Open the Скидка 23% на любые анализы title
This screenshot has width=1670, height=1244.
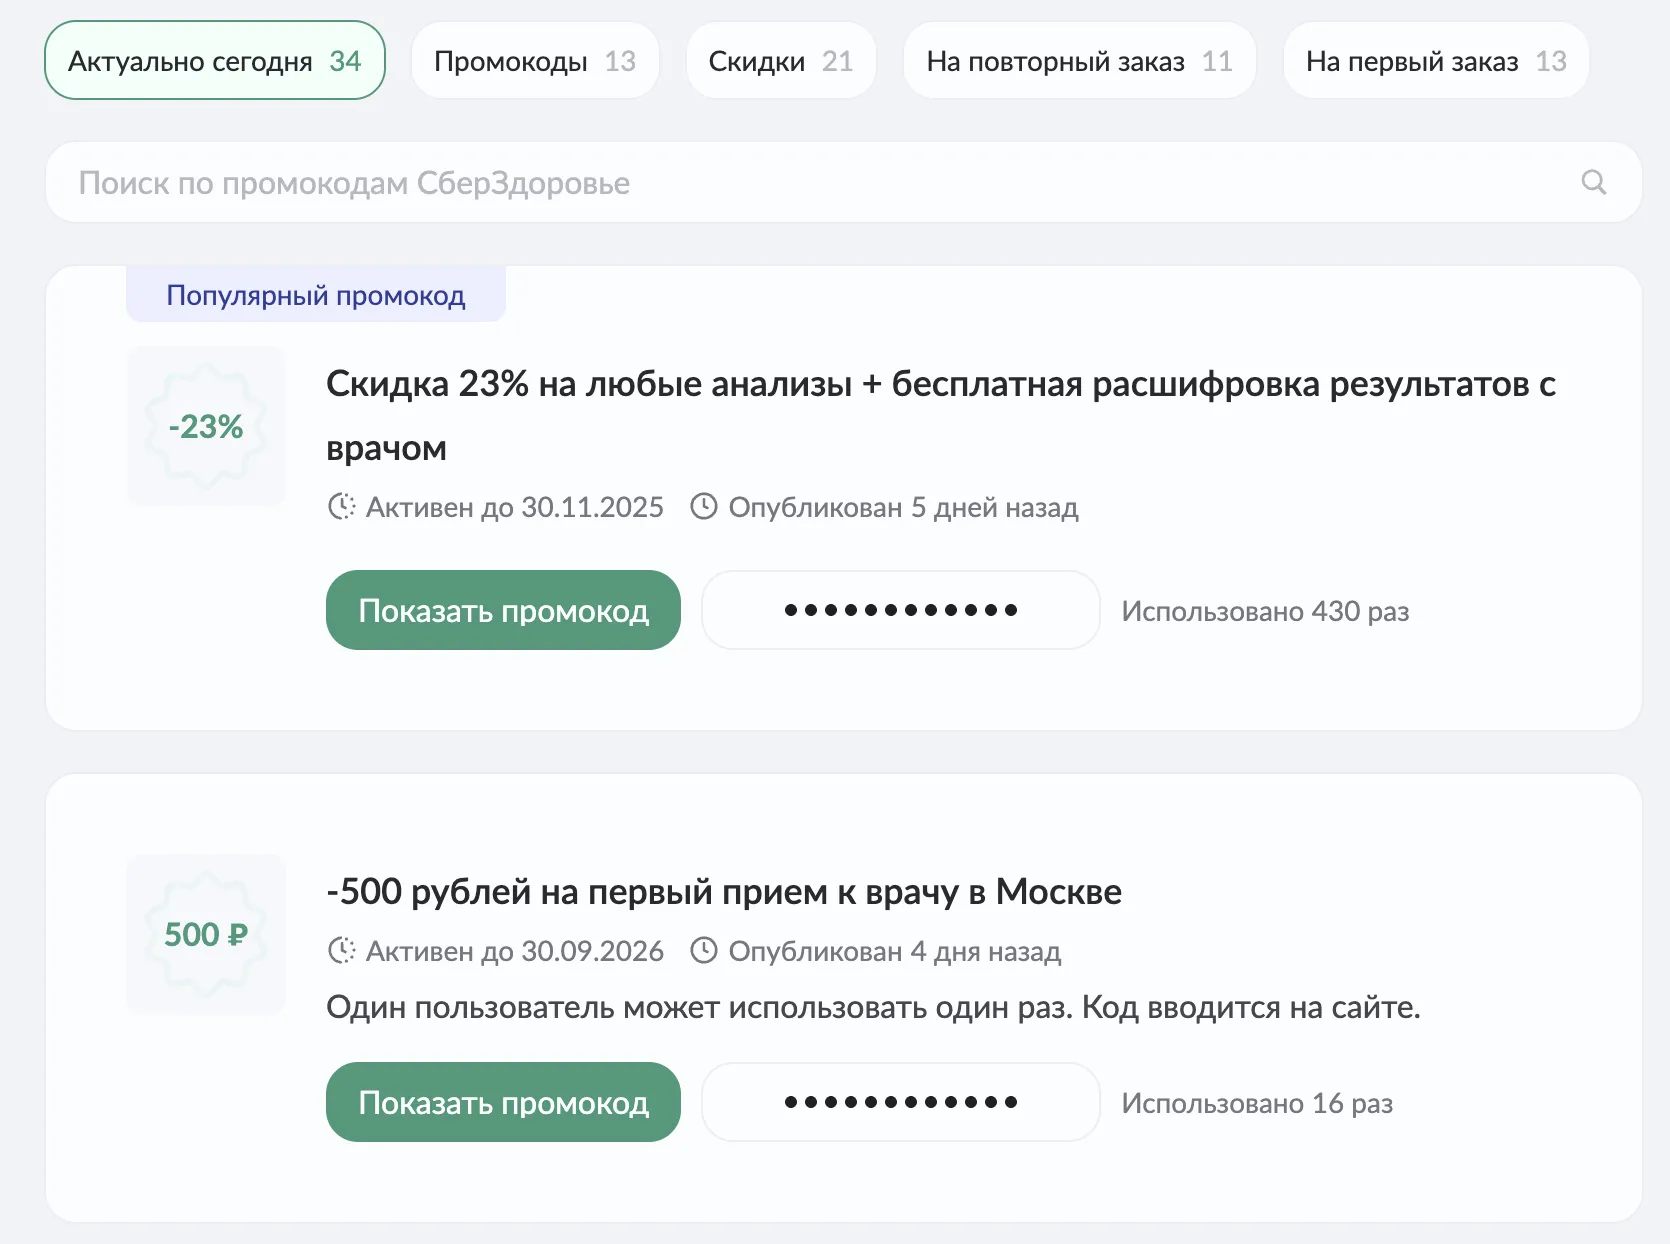(x=940, y=385)
